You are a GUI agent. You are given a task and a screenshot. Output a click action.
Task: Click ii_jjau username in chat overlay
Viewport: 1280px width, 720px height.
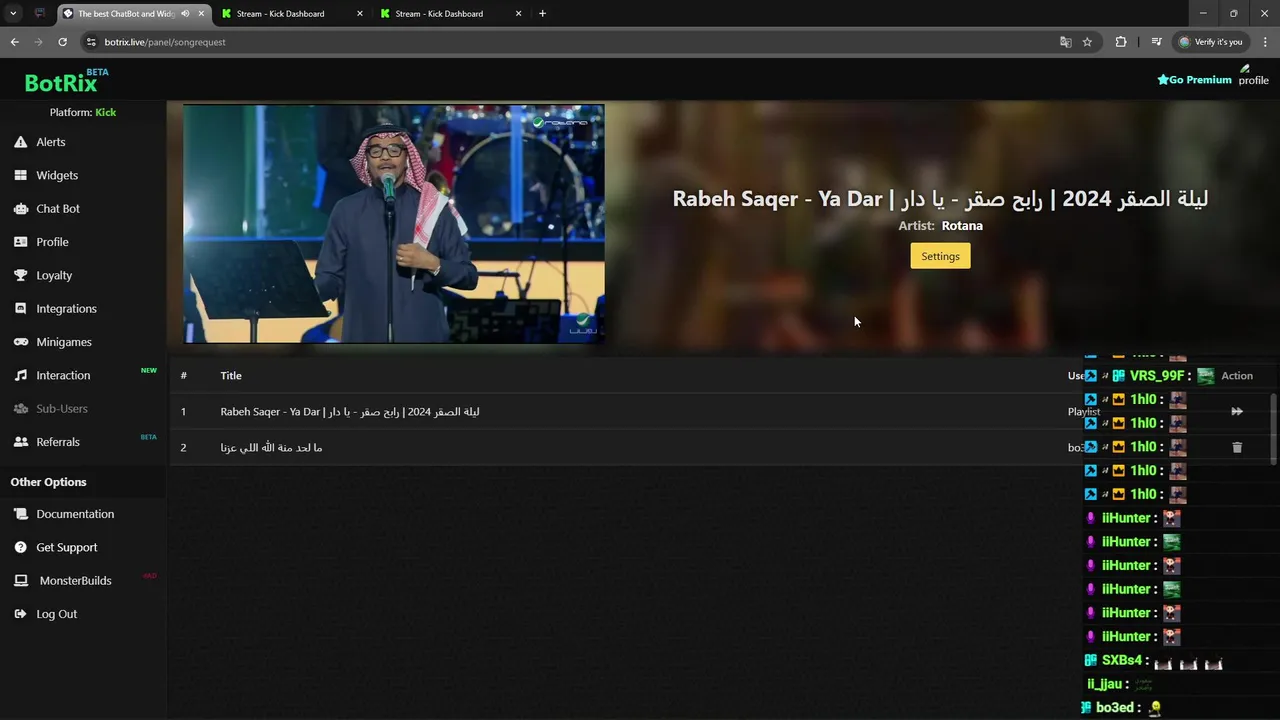(x=1104, y=684)
